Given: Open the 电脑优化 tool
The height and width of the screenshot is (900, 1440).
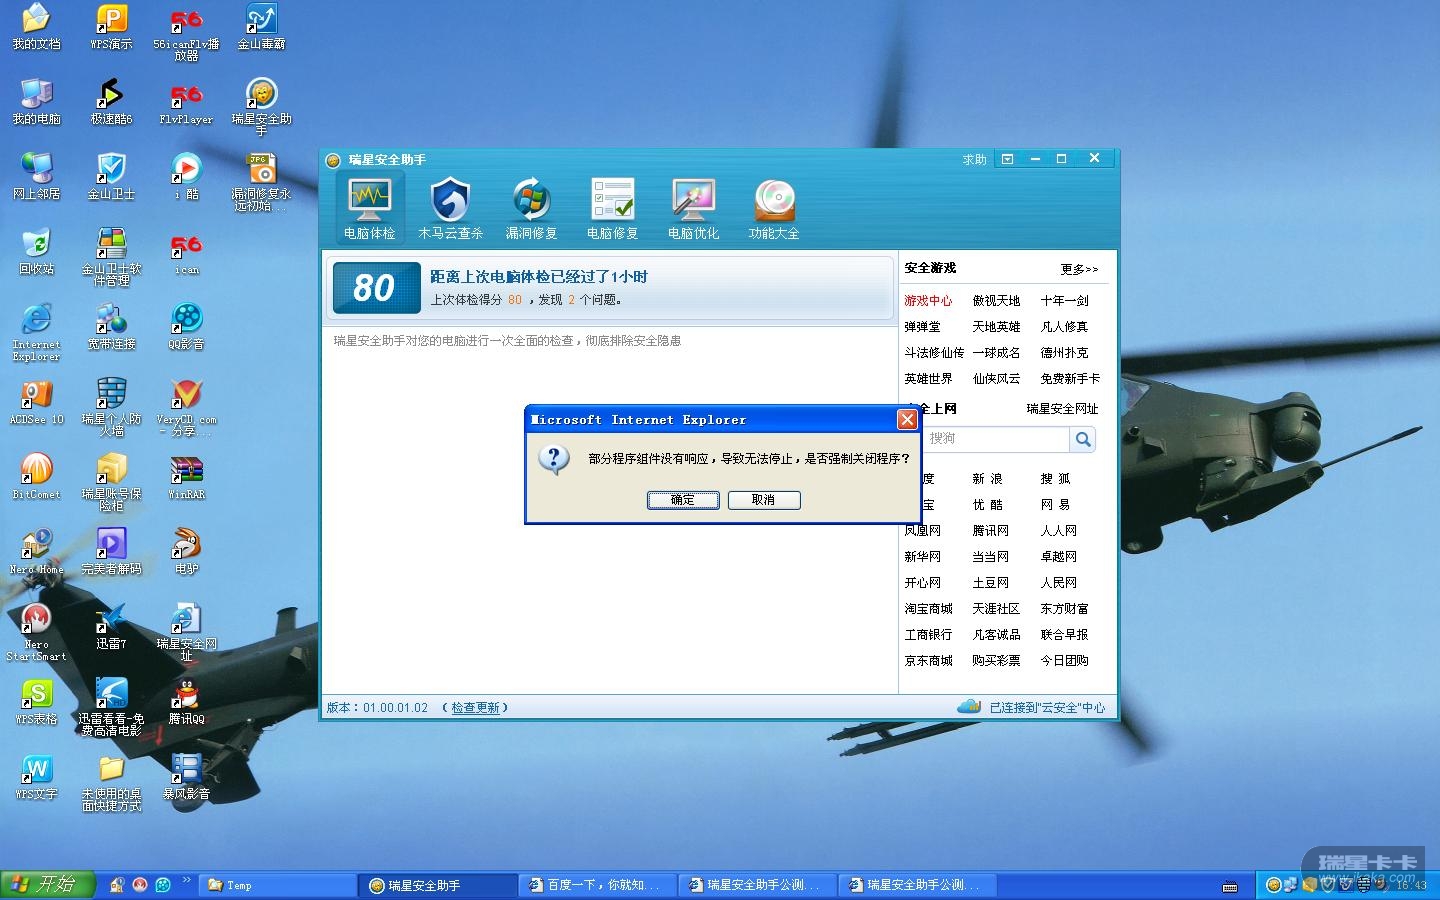Looking at the screenshot, I should point(693,208).
